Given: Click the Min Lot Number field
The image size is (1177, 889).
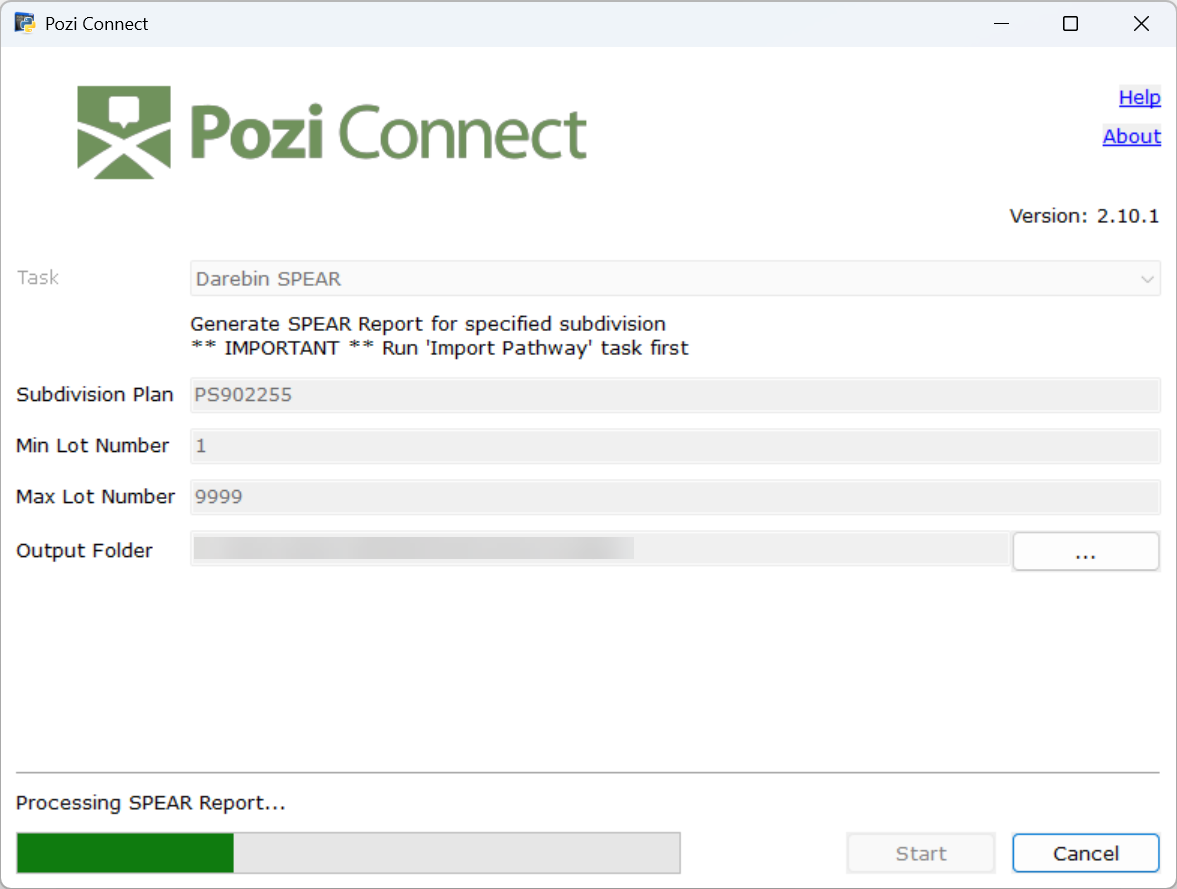Looking at the screenshot, I should click(675, 446).
